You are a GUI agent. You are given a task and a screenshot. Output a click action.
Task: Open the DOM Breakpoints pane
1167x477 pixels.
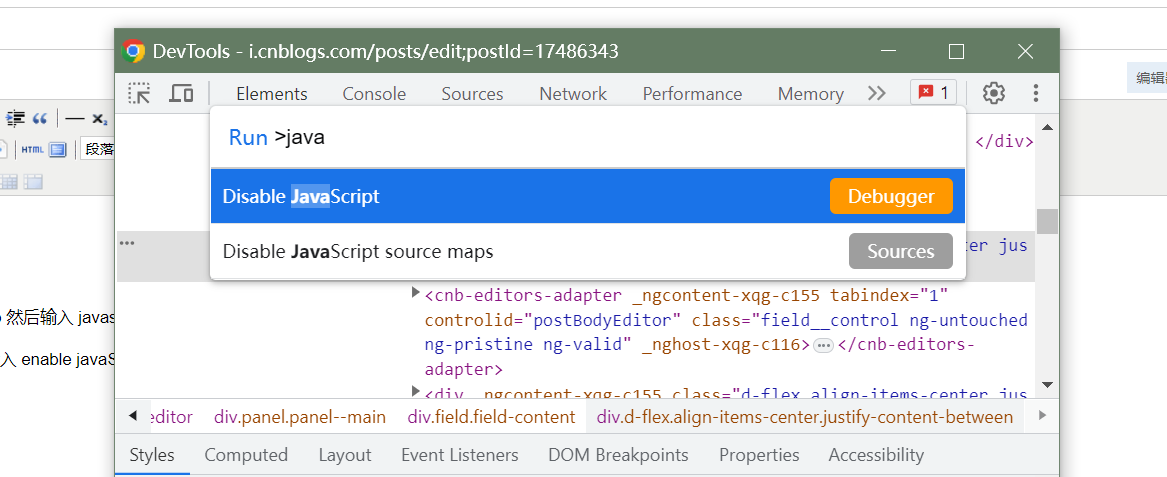618,455
